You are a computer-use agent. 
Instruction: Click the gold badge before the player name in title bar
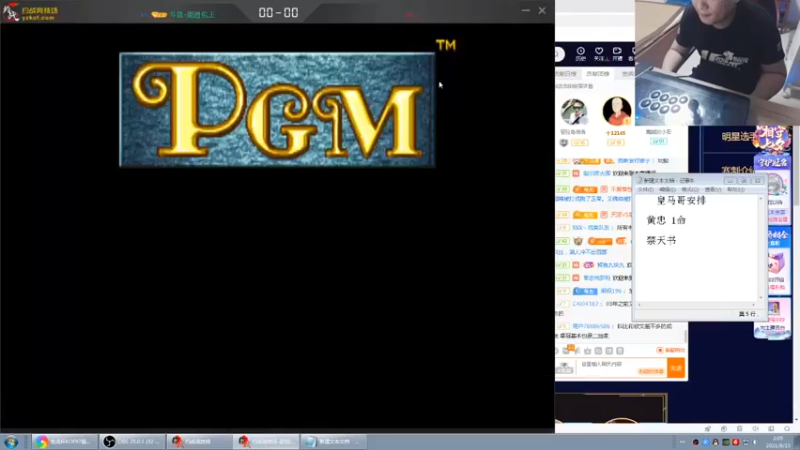coord(159,15)
